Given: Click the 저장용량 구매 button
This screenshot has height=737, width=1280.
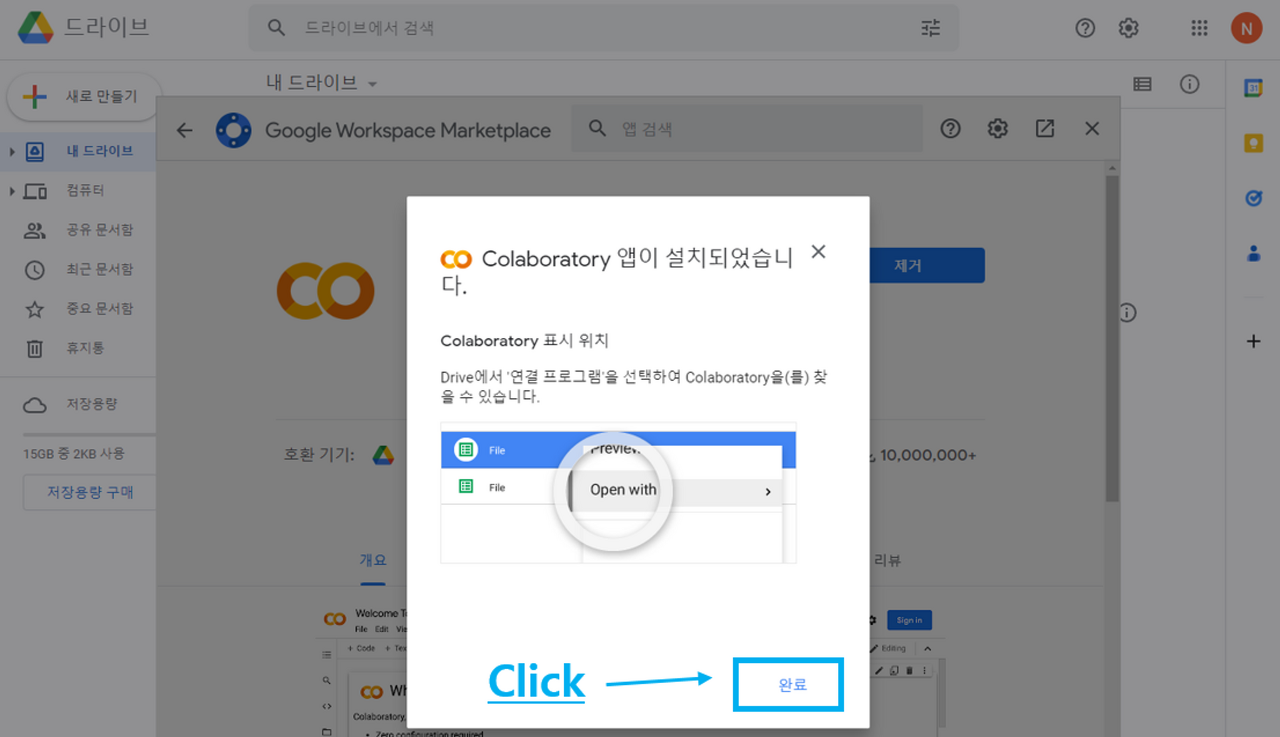Looking at the screenshot, I should [x=89, y=492].
